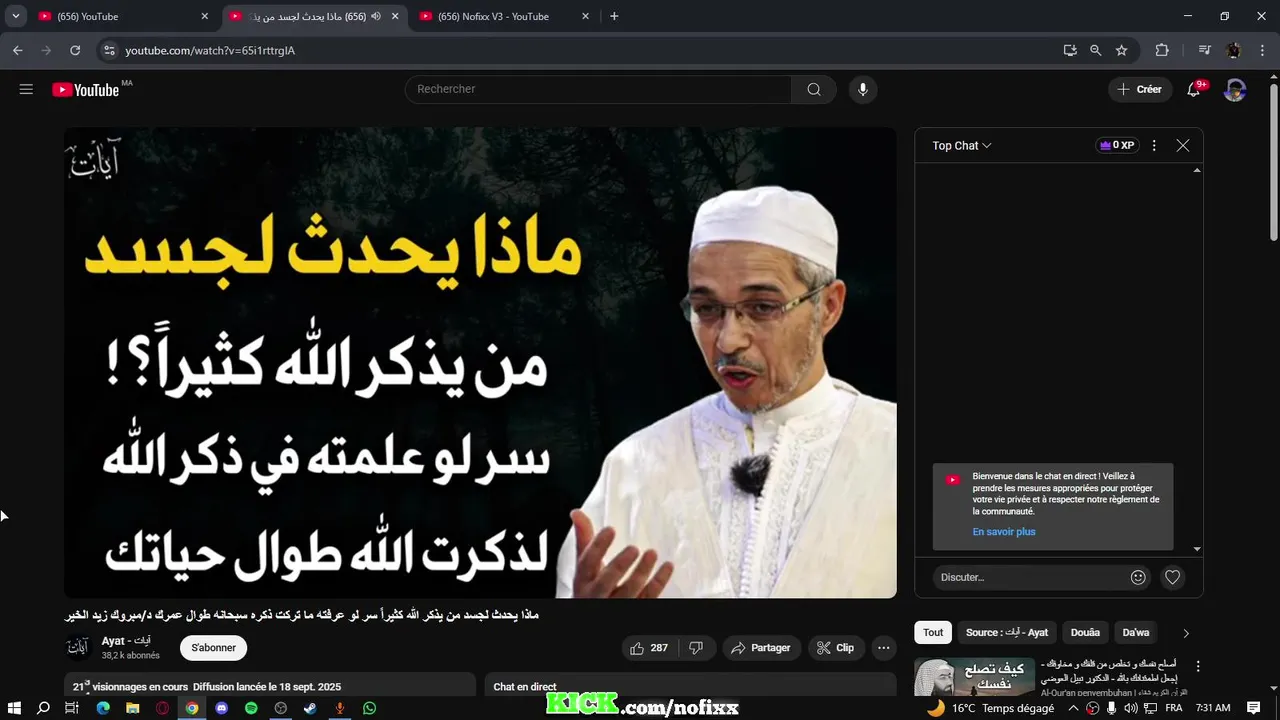This screenshot has height=720, width=1280.
Task: Dislike the video with thumbs-down
Action: pyautogui.click(x=696, y=648)
